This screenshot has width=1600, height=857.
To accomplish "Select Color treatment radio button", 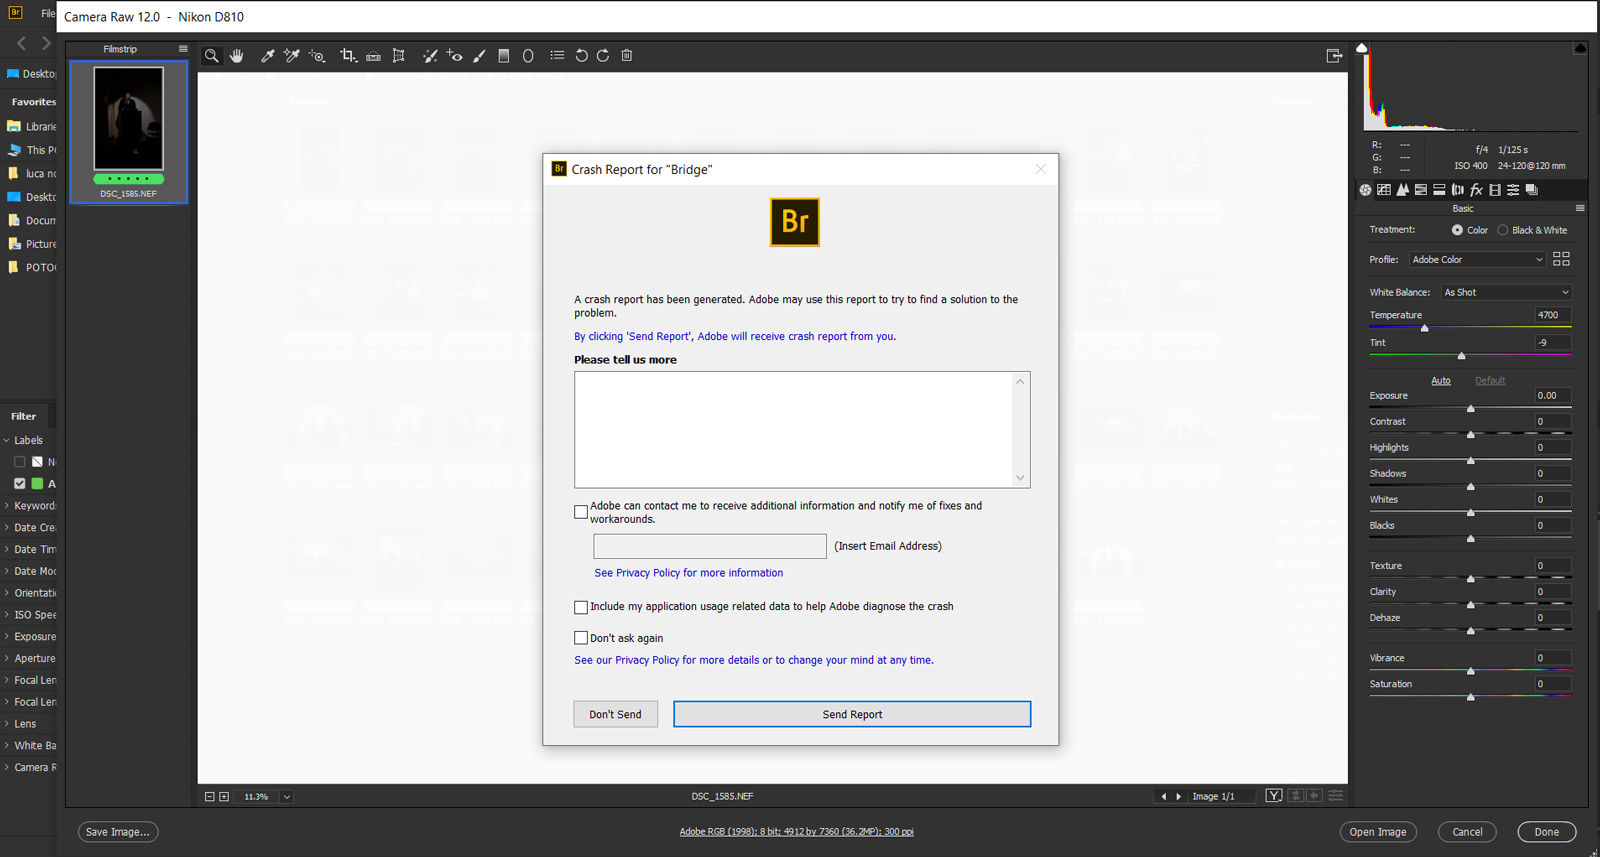I will coord(1457,230).
